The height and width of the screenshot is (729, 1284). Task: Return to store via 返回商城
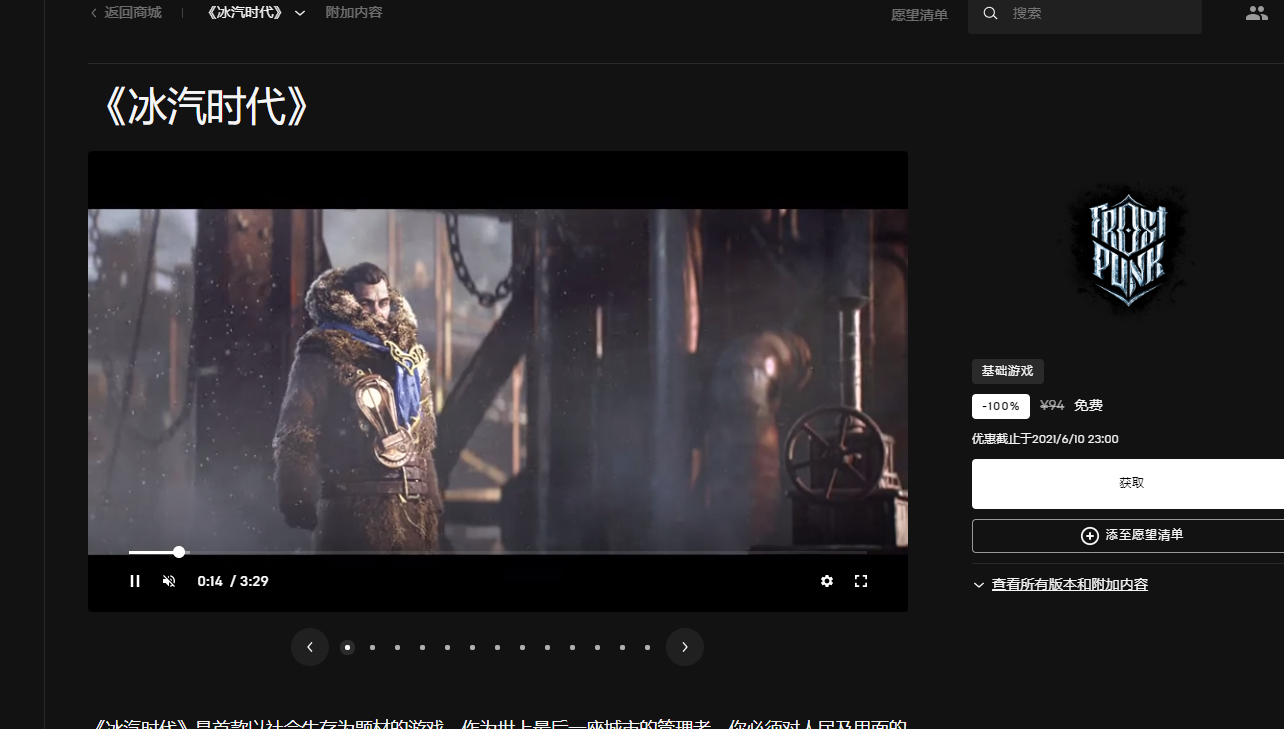126,13
